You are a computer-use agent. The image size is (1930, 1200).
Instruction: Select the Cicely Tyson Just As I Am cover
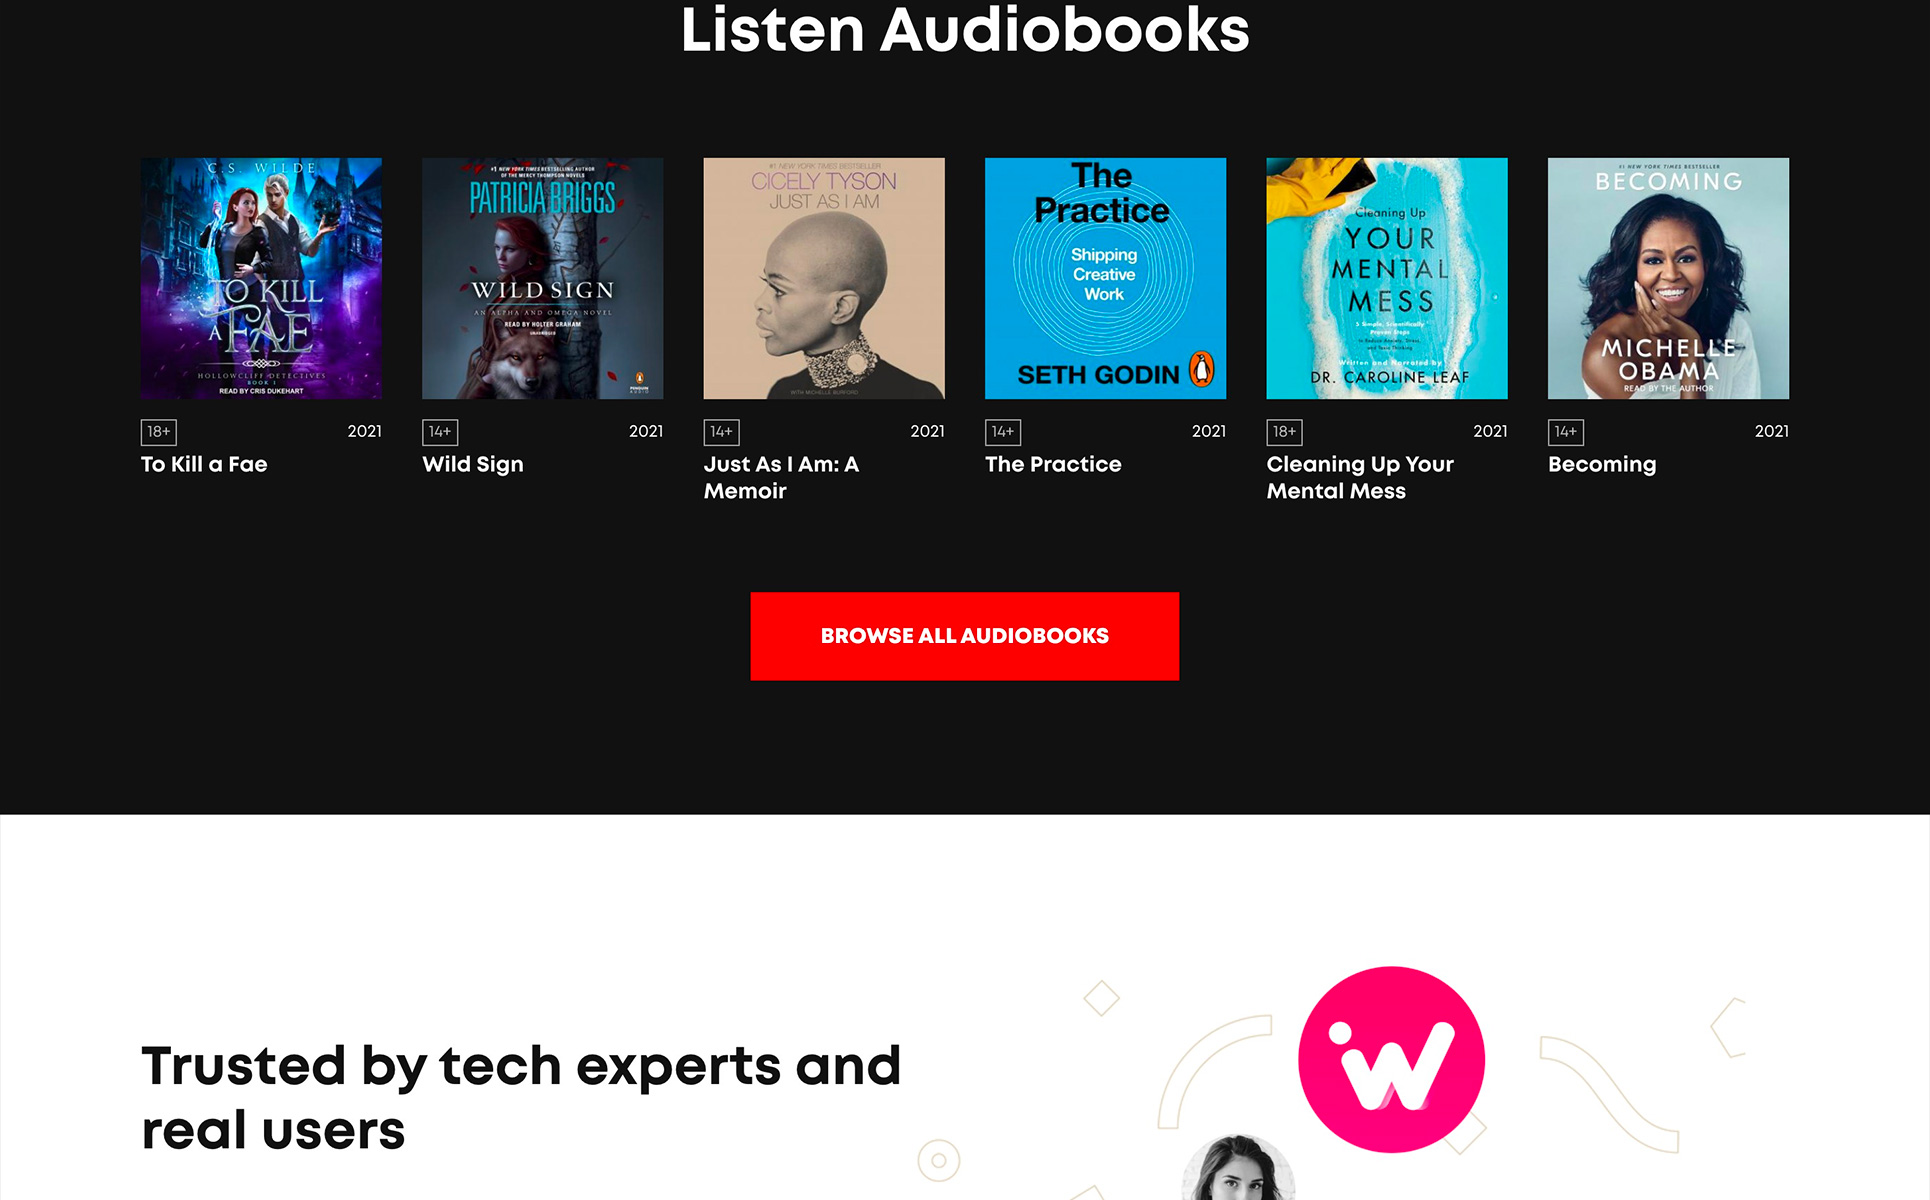(x=824, y=278)
